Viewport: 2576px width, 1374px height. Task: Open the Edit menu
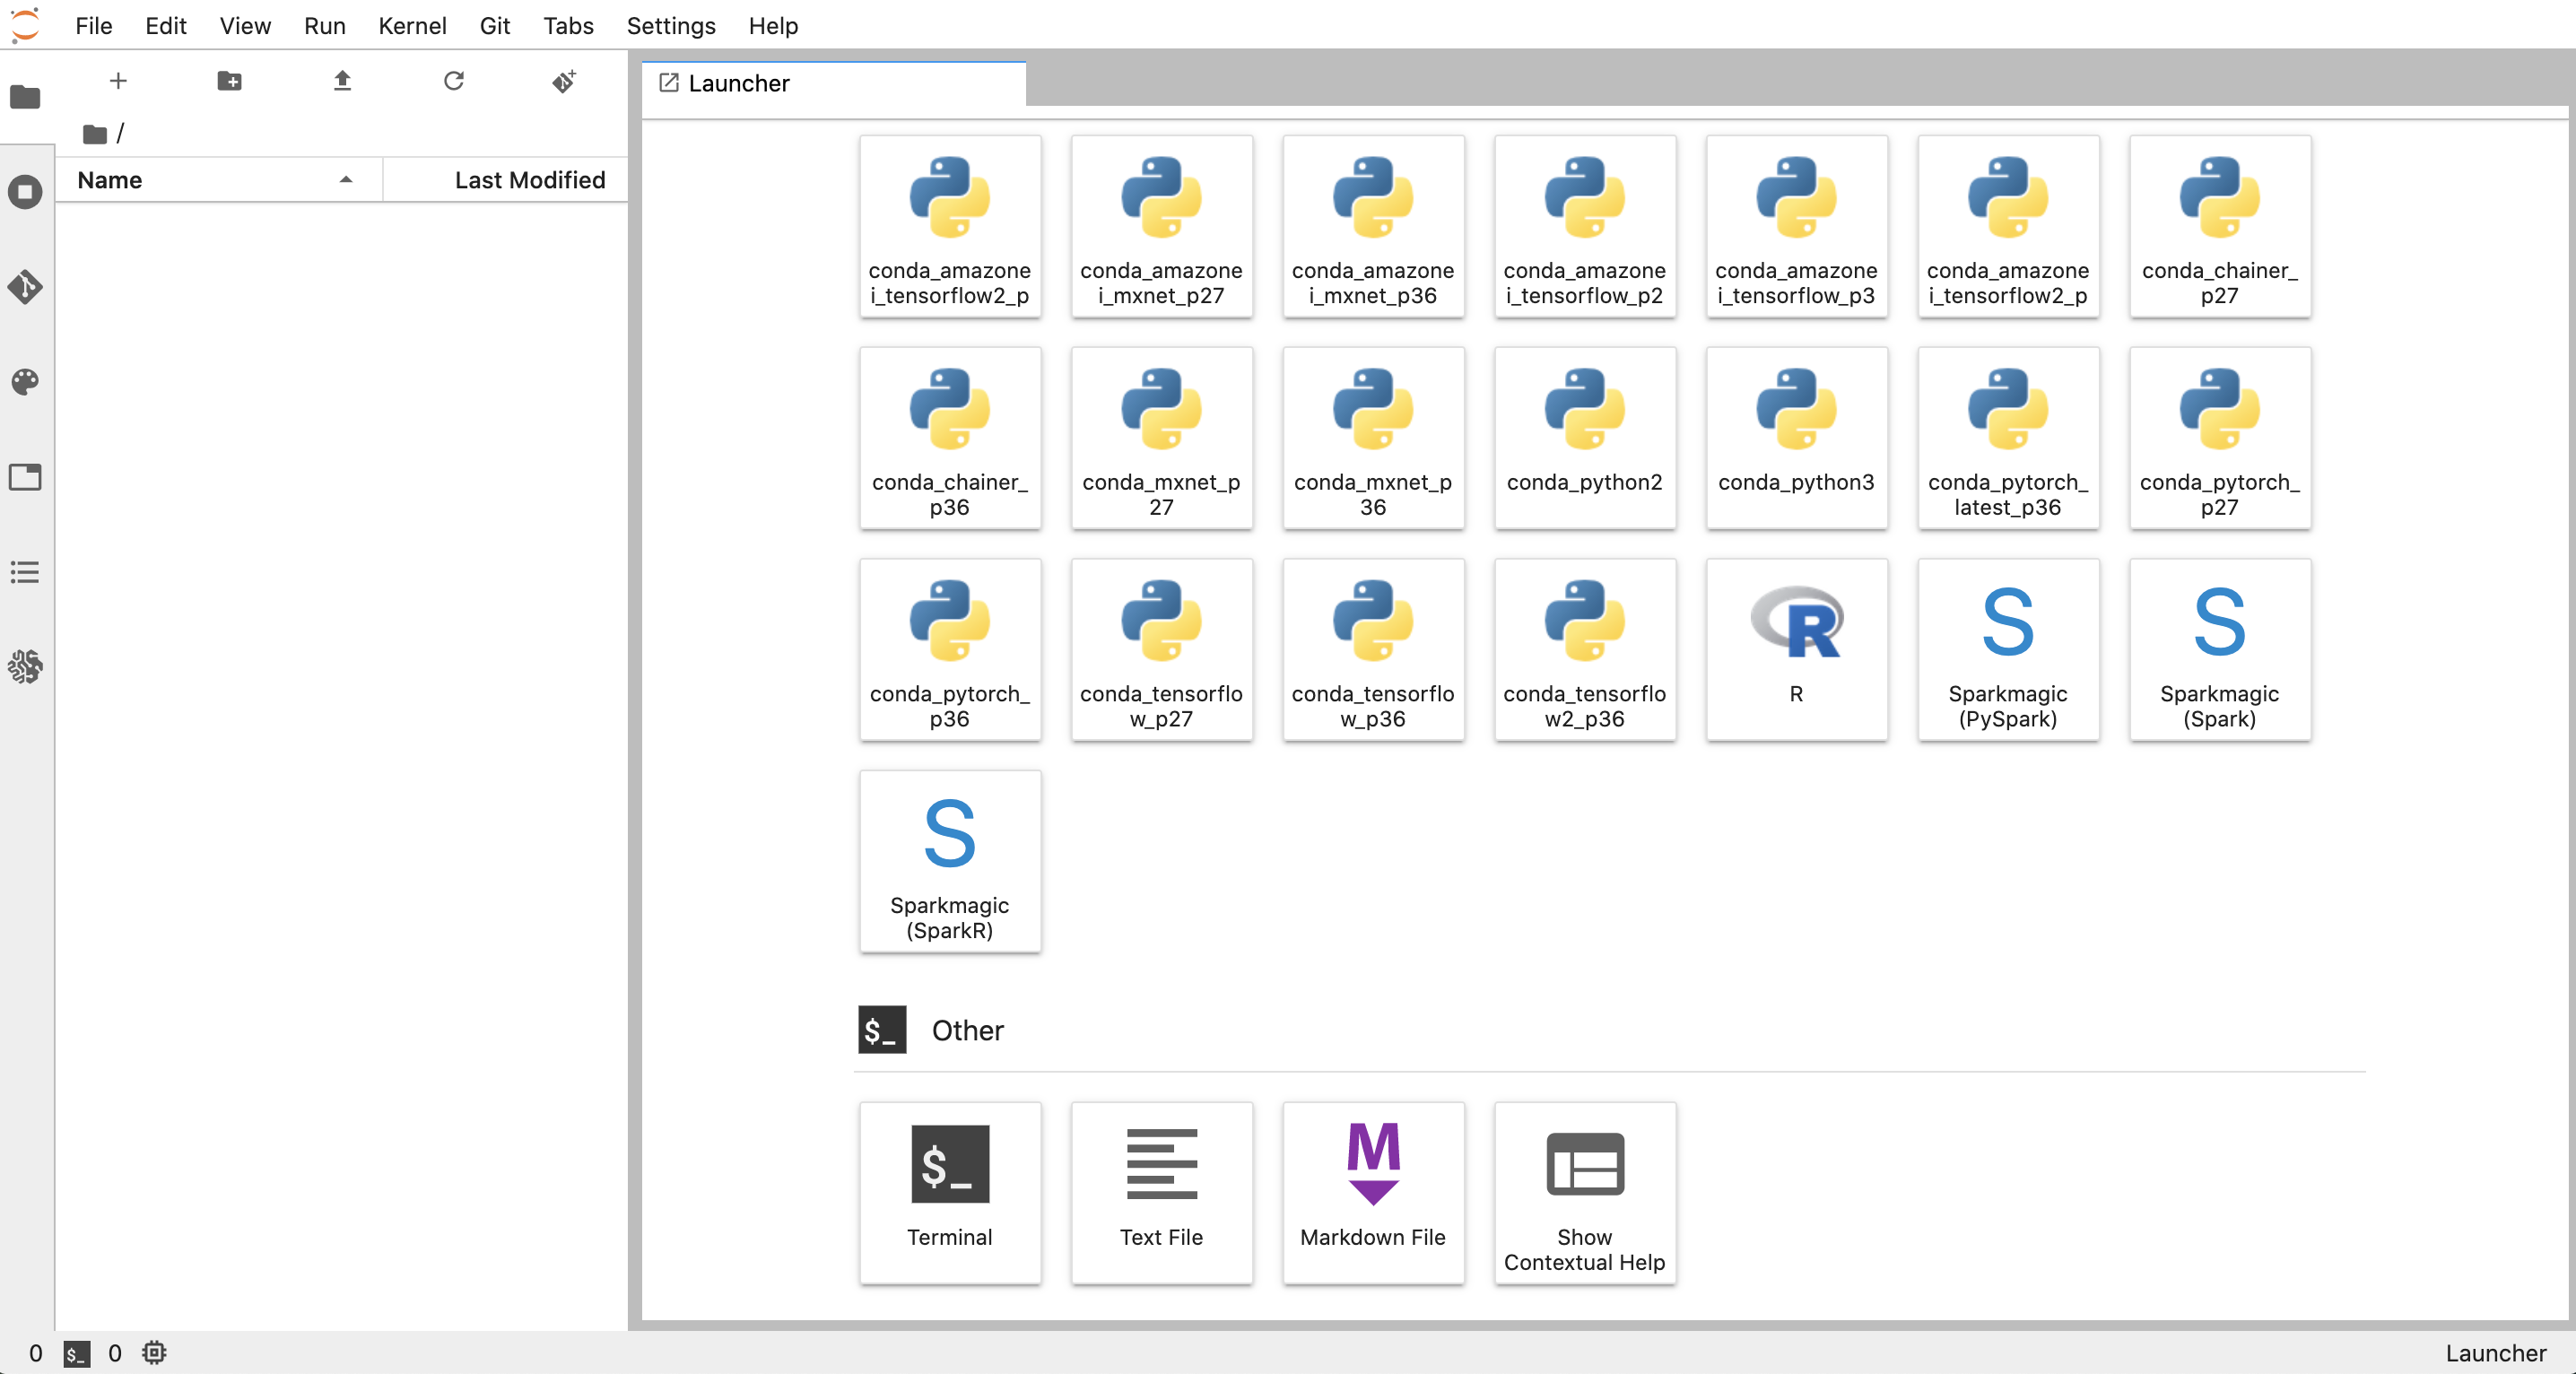(x=166, y=26)
